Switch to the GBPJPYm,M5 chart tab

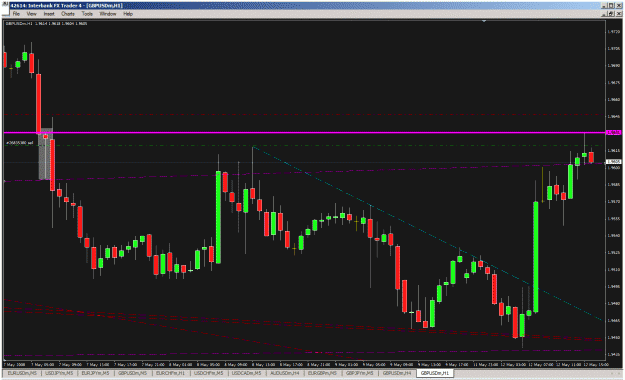(359, 373)
